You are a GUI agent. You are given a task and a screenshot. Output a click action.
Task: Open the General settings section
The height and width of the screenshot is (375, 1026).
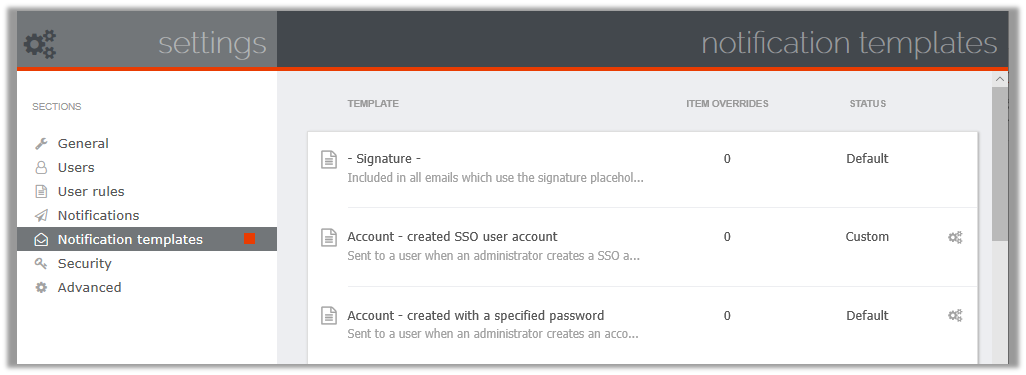[x=83, y=143]
